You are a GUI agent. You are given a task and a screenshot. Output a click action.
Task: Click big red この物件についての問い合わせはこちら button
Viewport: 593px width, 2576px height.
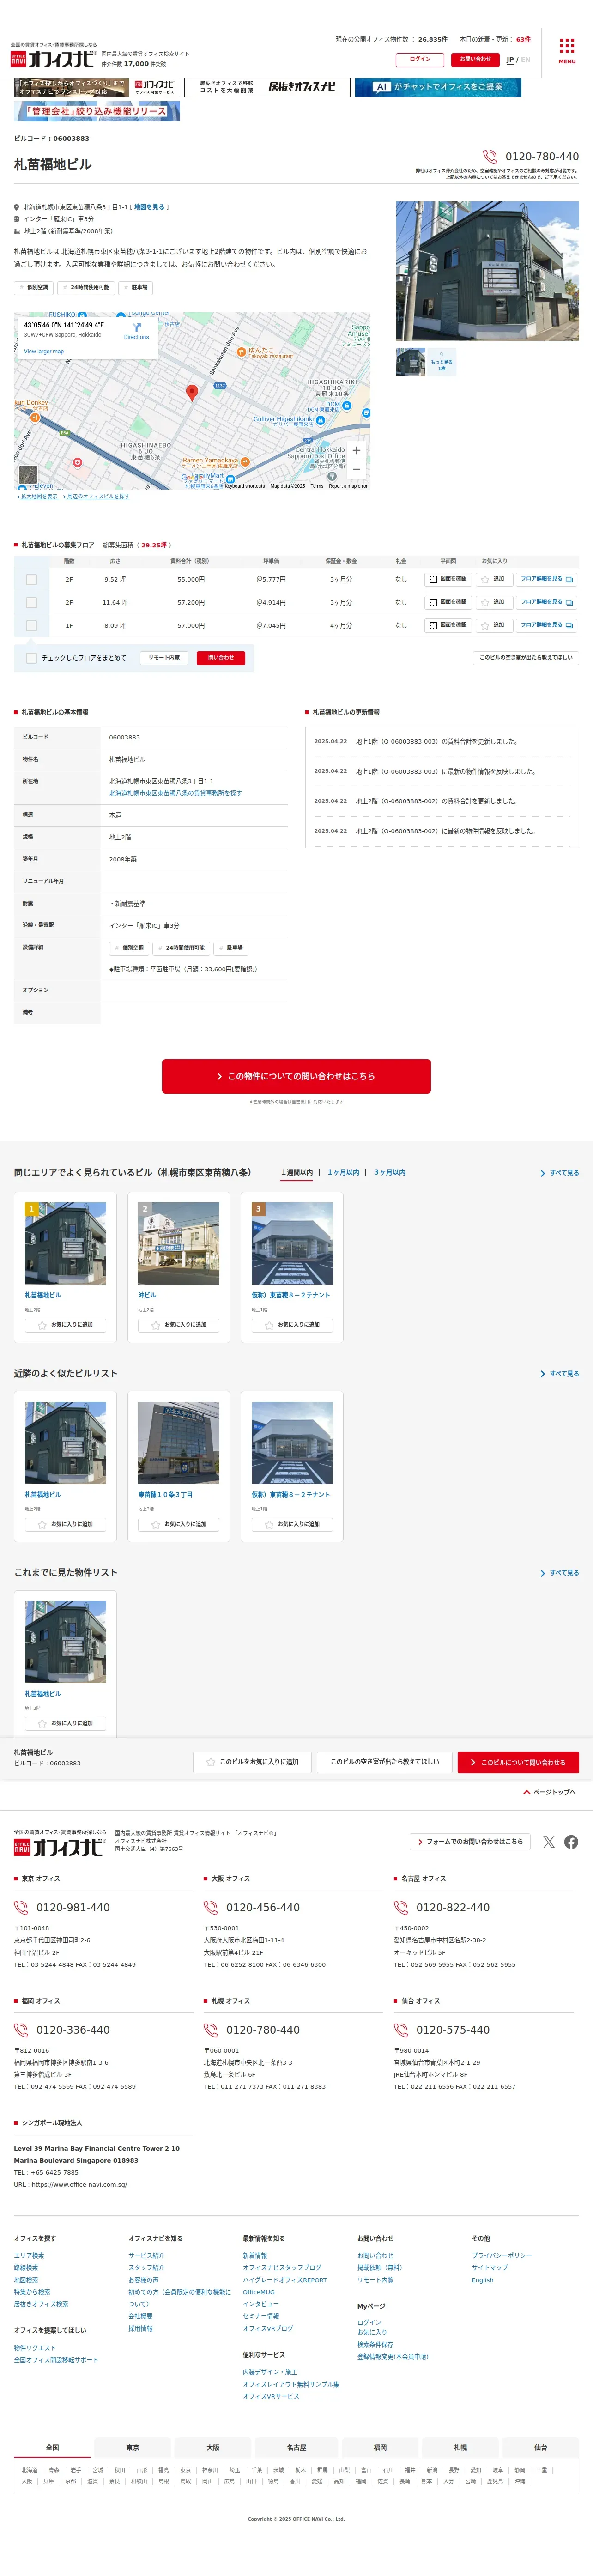(296, 1076)
